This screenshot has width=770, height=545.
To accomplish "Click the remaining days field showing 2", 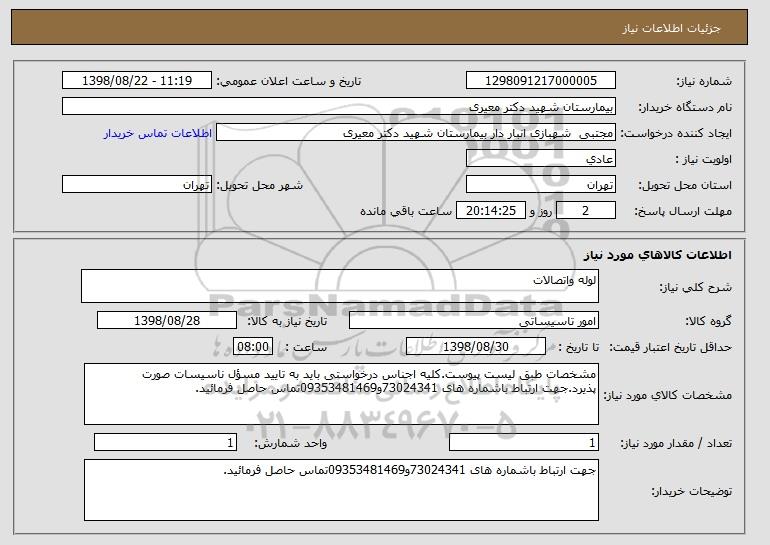I will tap(585, 211).
